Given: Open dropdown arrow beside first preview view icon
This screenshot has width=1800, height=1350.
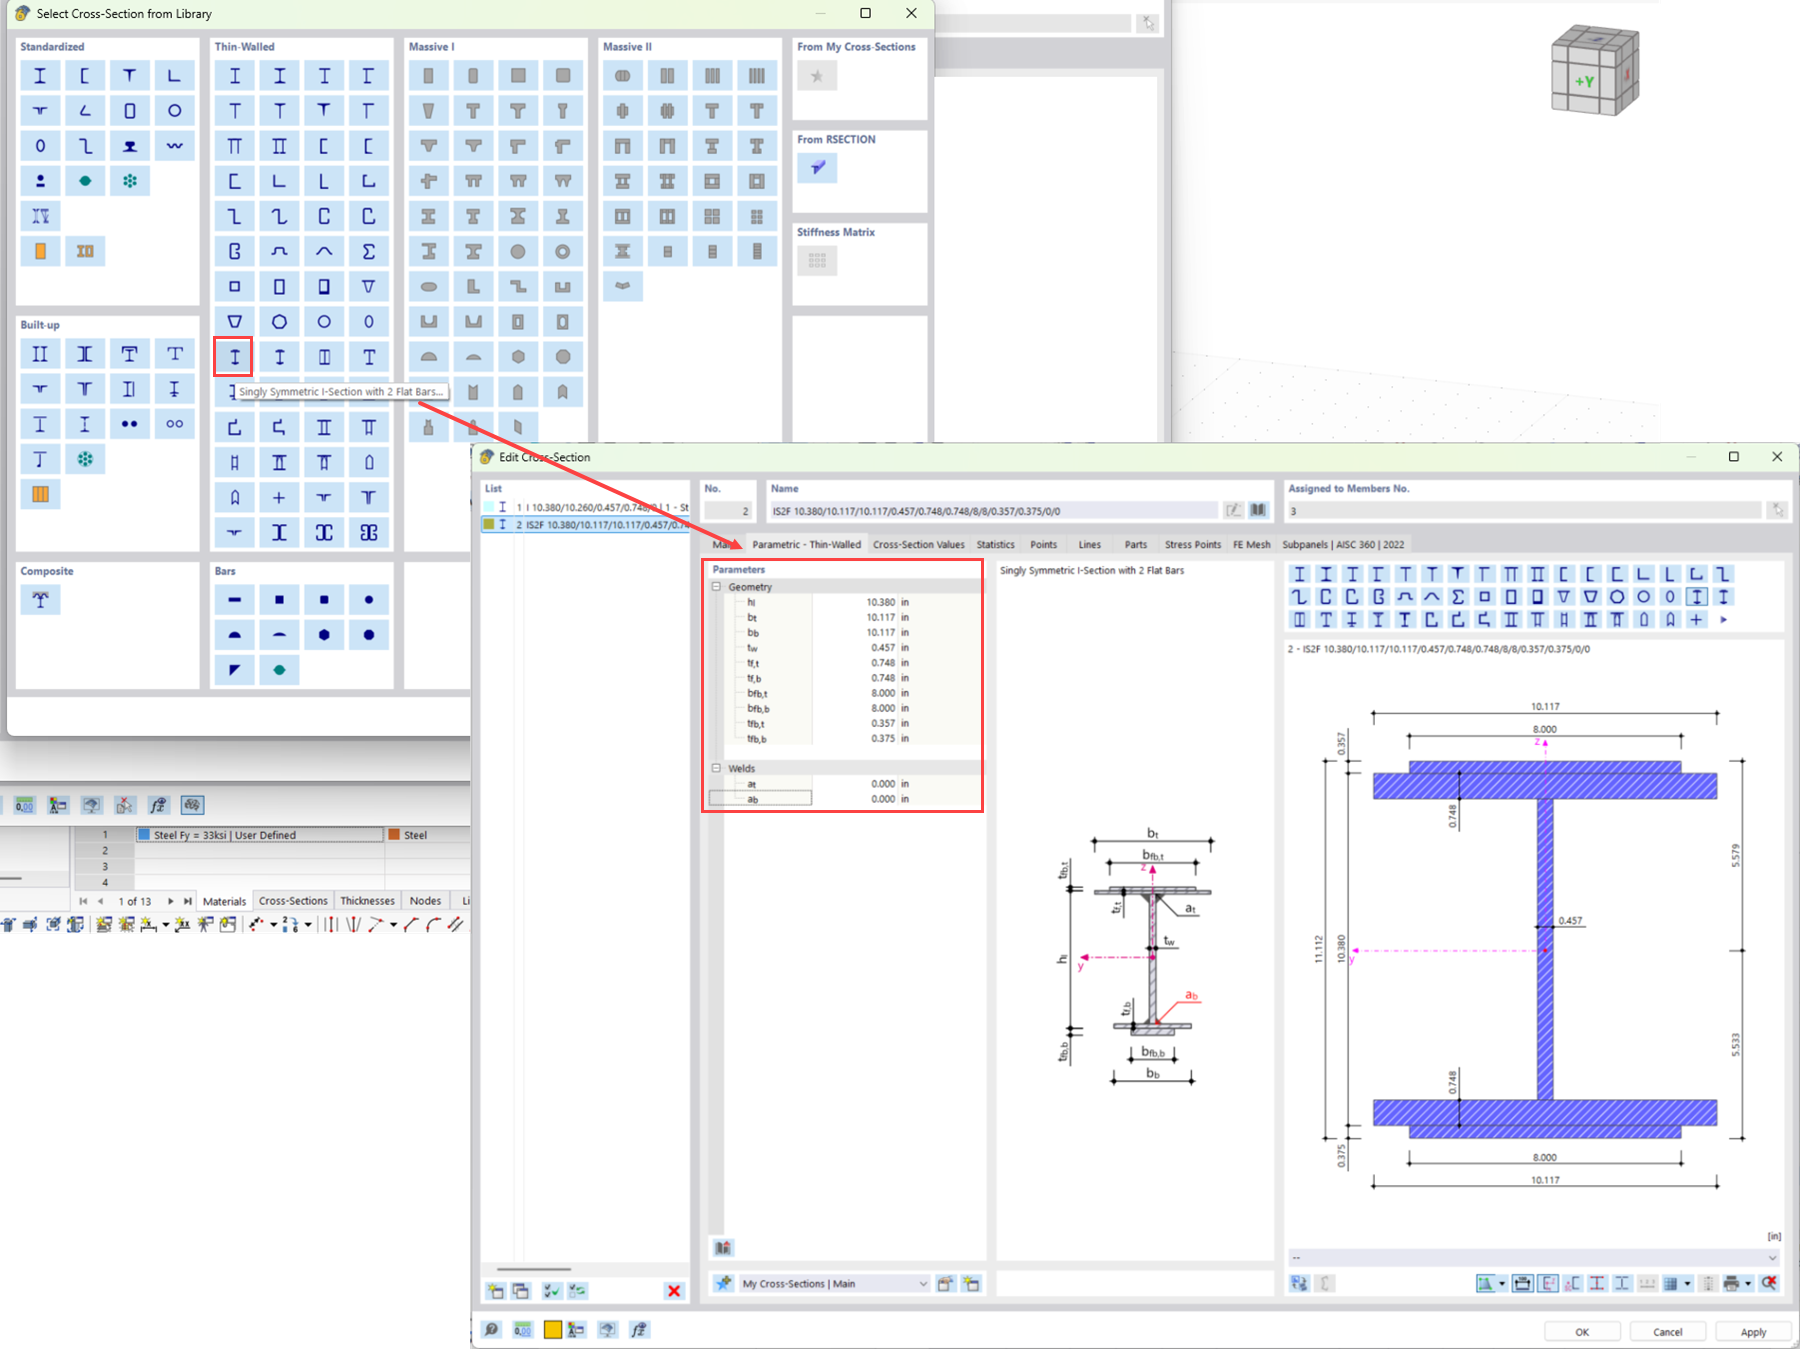Looking at the screenshot, I should point(1502,1283).
